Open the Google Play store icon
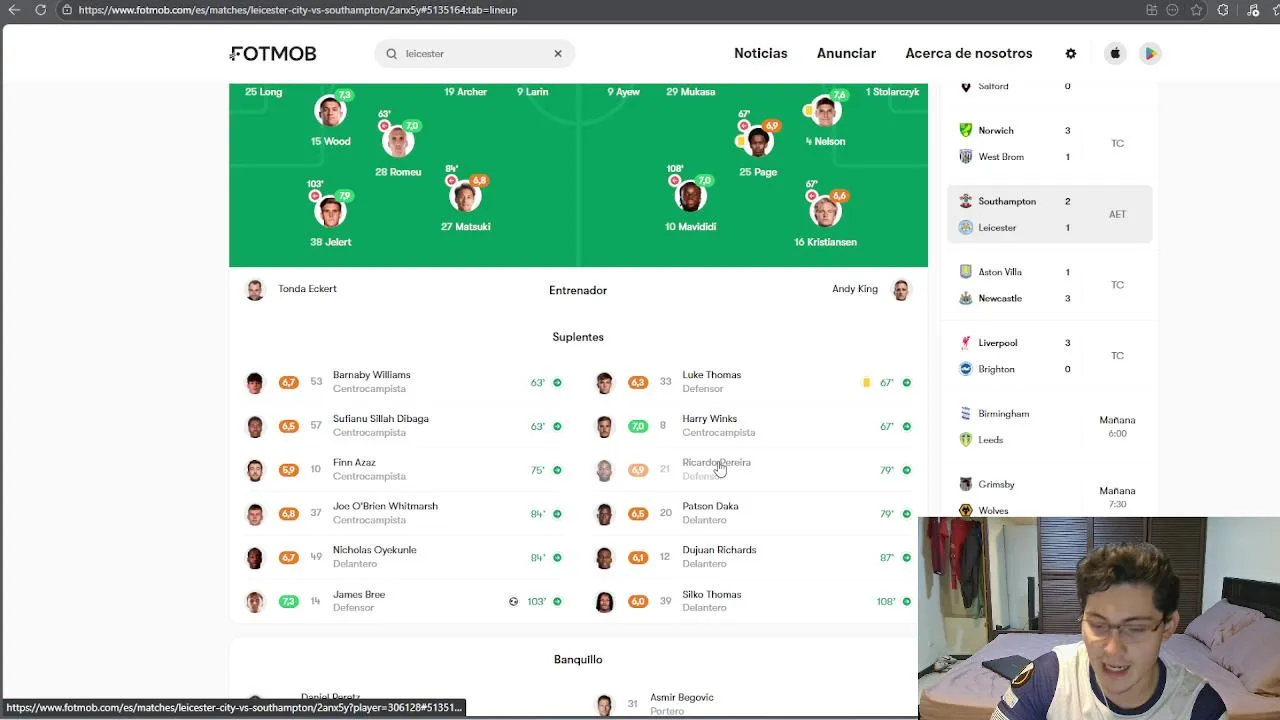The image size is (1280, 720). [1150, 54]
